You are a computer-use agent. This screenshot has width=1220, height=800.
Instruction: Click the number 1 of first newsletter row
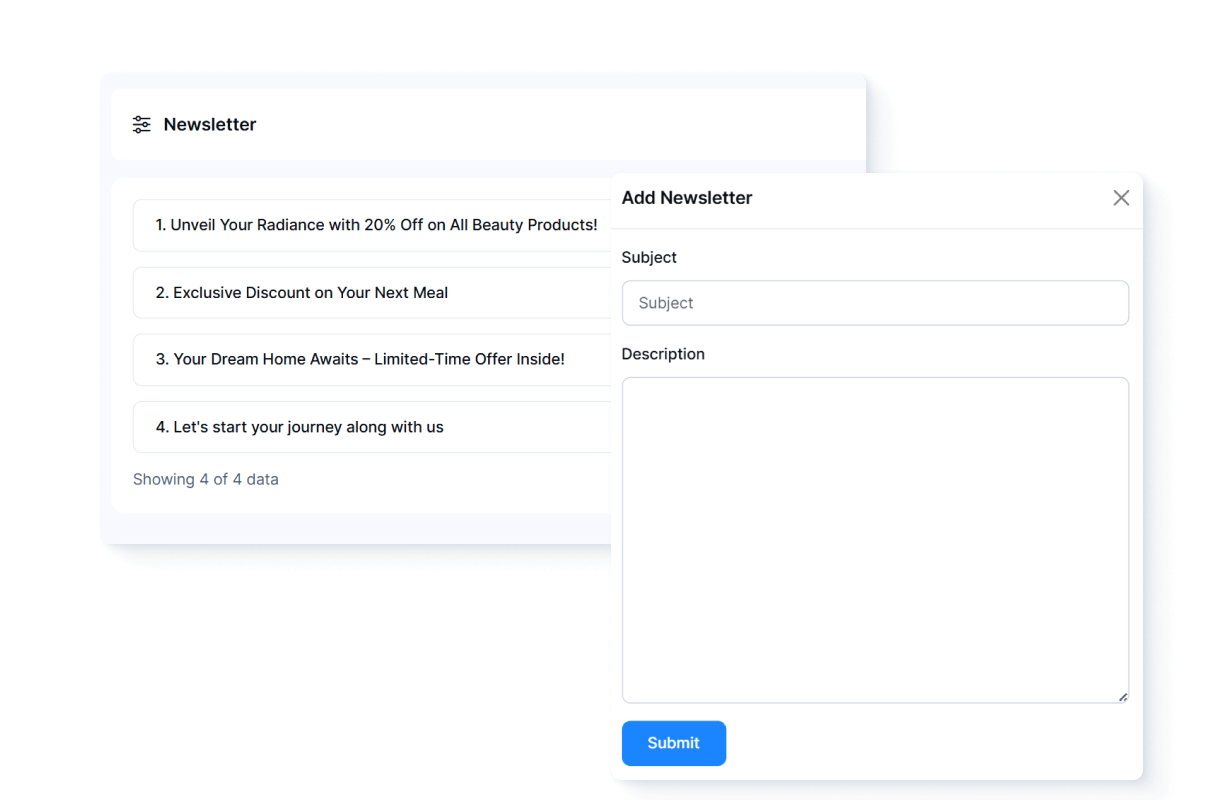(159, 225)
